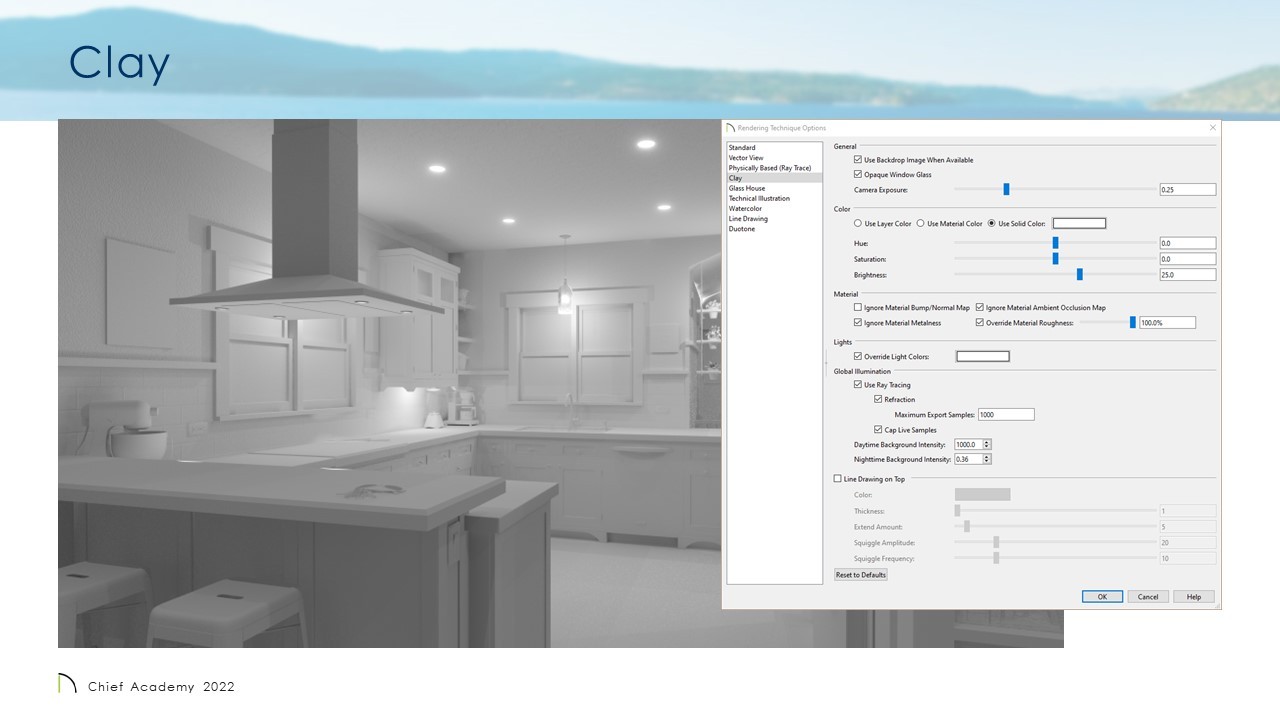Viewport: 1280px width, 720px height.
Task: Click the Camera Exposure slider handle
Action: click(1006, 189)
